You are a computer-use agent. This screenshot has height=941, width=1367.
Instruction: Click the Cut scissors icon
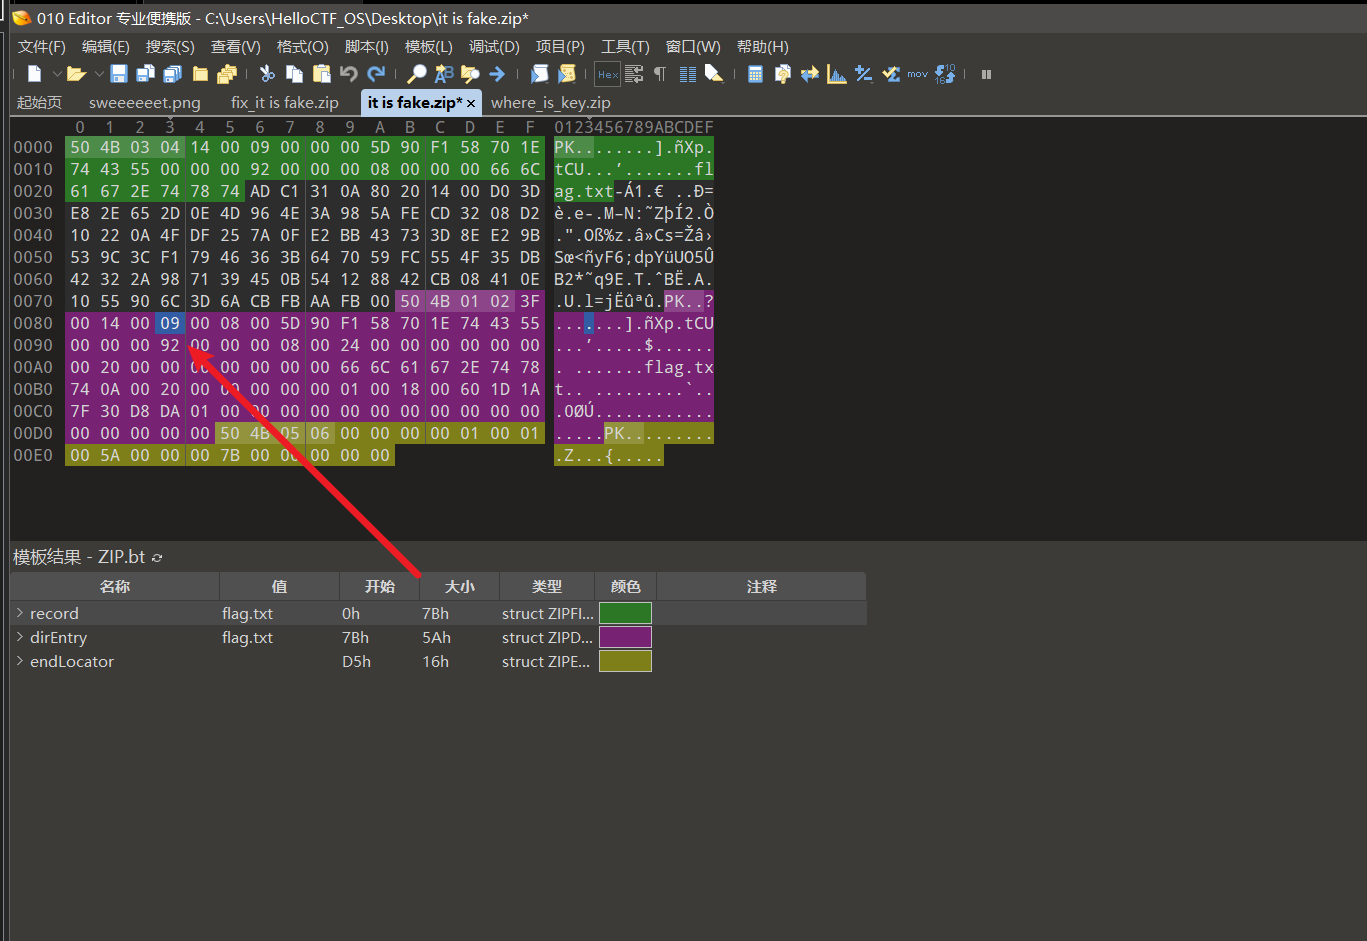pos(267,74)
